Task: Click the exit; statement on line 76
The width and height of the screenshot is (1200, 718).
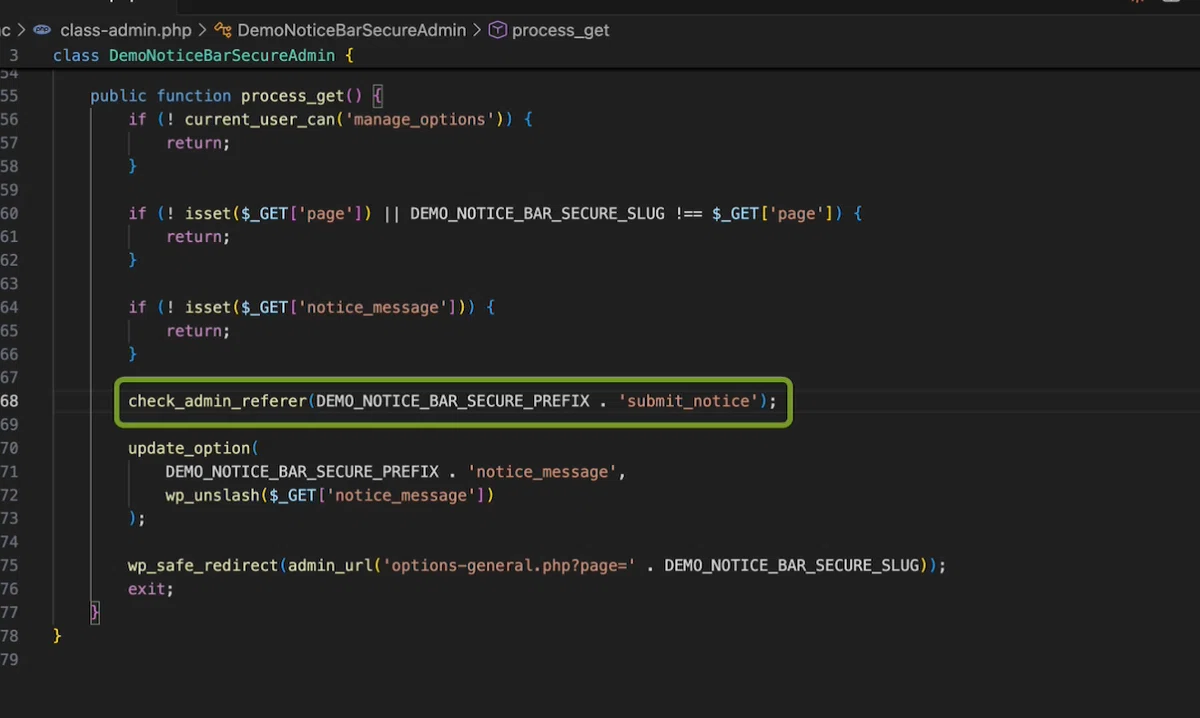Action: (151, 589)
